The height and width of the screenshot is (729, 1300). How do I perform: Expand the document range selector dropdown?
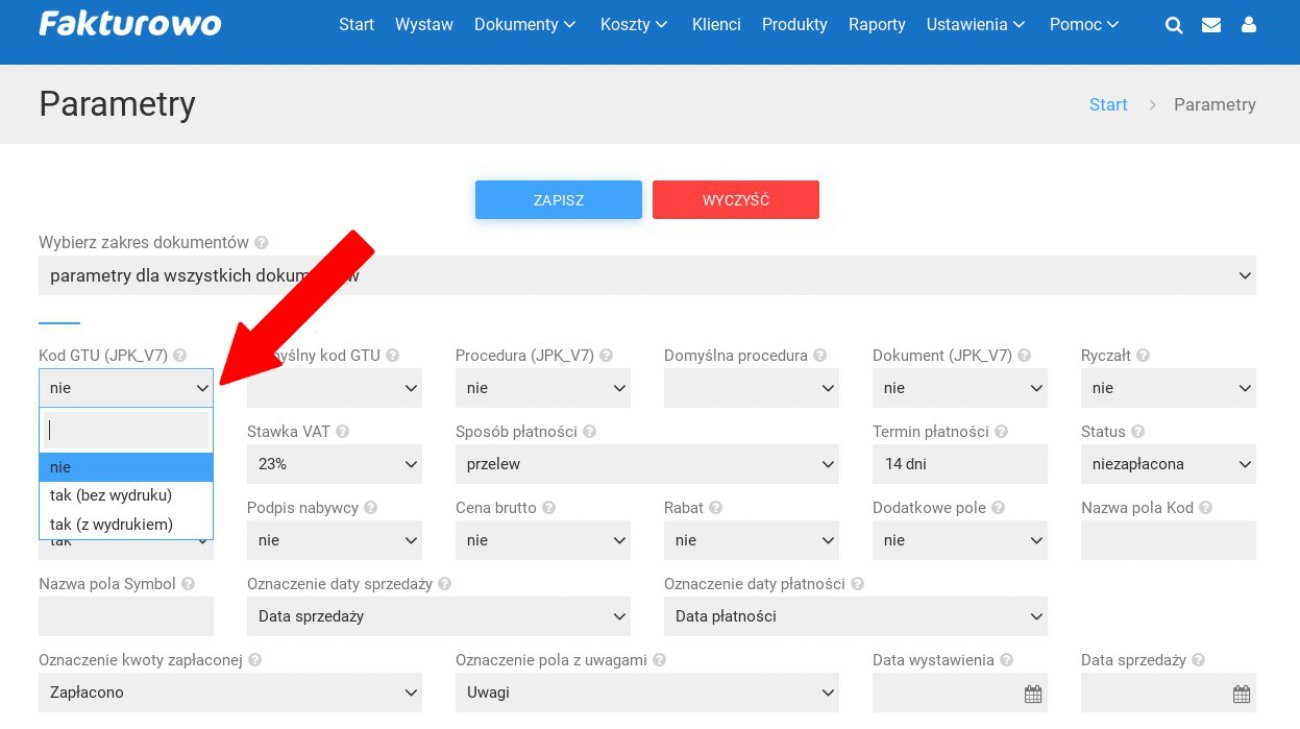[x=646, y=275]
